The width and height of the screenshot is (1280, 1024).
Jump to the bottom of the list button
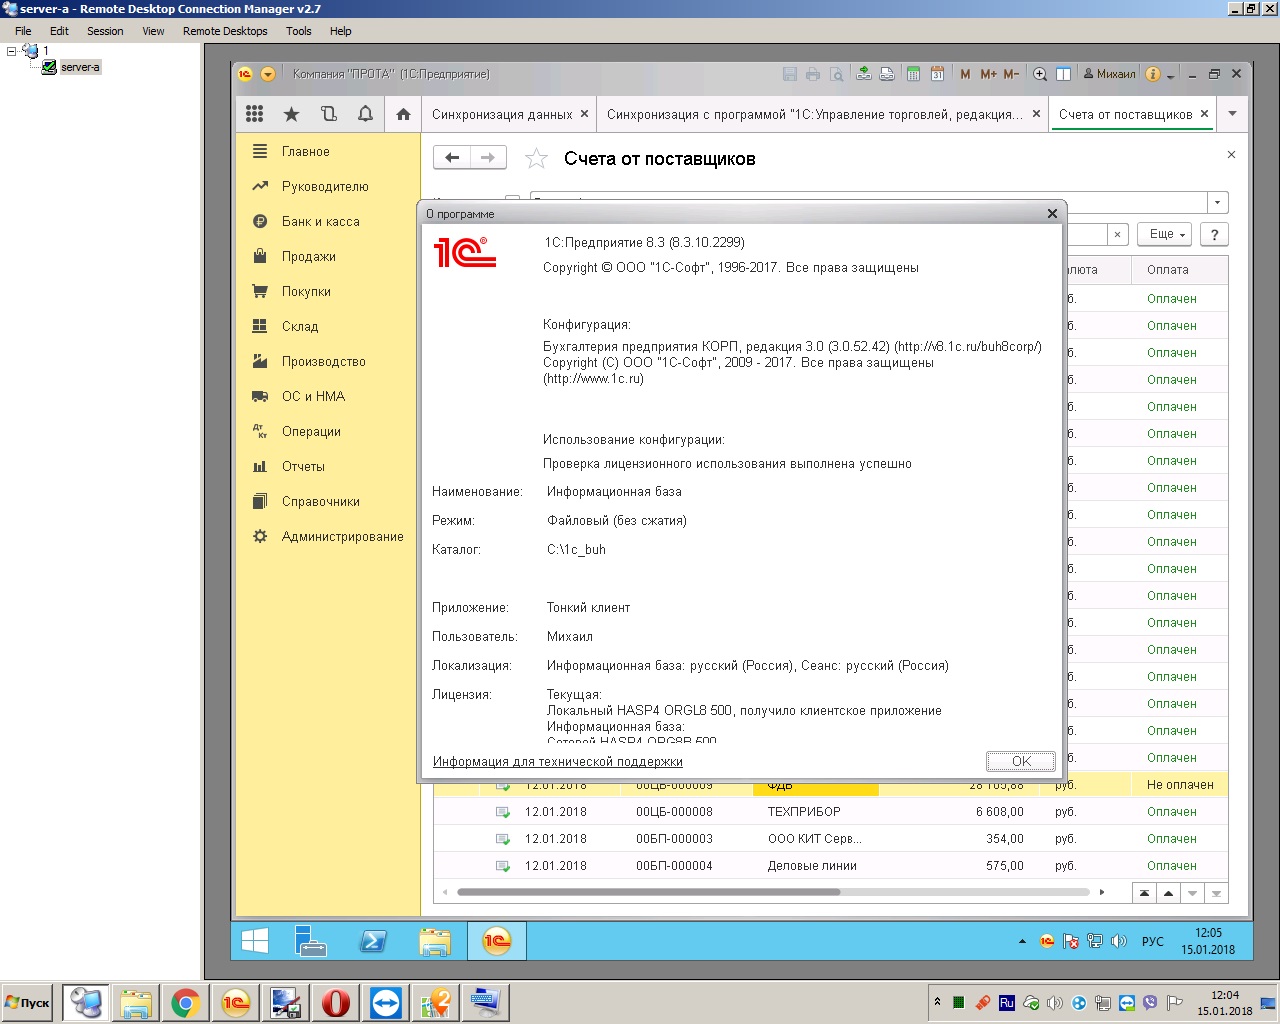pos(1216,893)
